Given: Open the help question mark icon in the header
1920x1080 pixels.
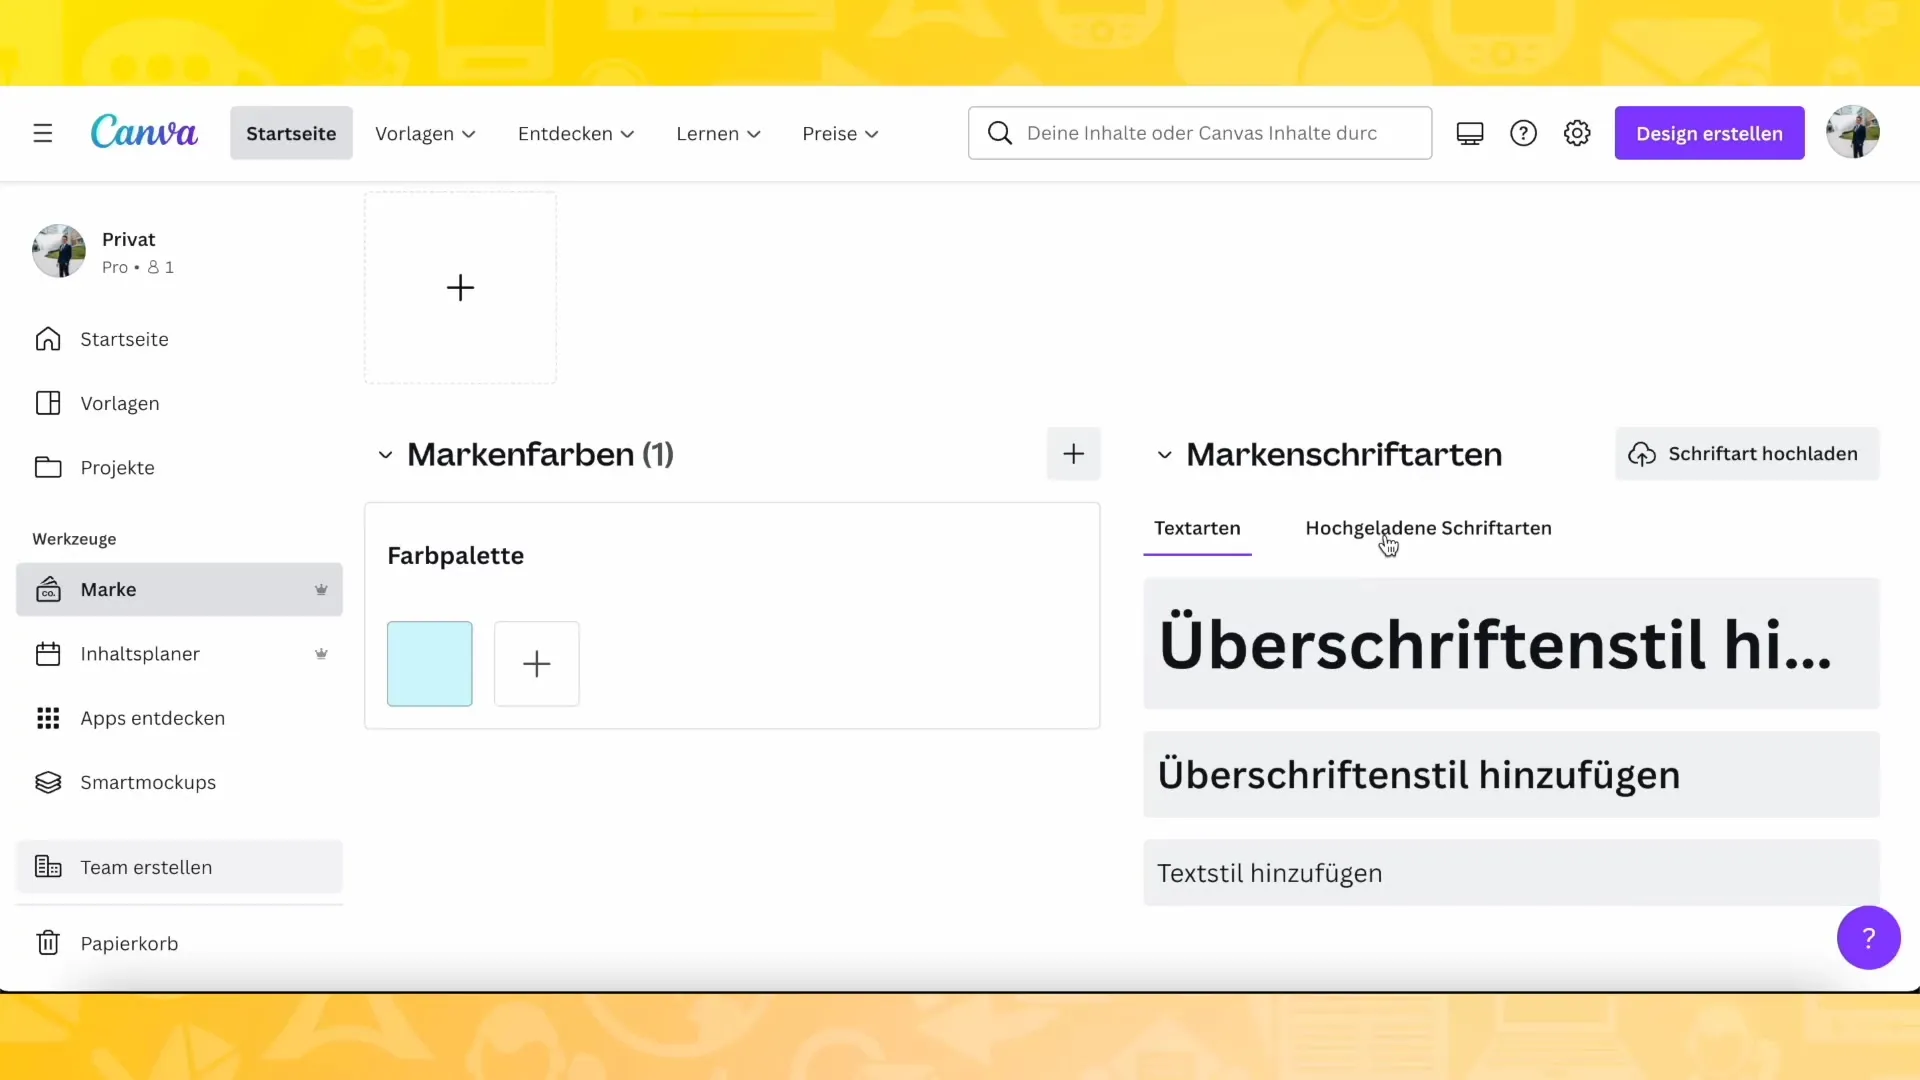Looking at the screenshot, I should coord(1523,133).
